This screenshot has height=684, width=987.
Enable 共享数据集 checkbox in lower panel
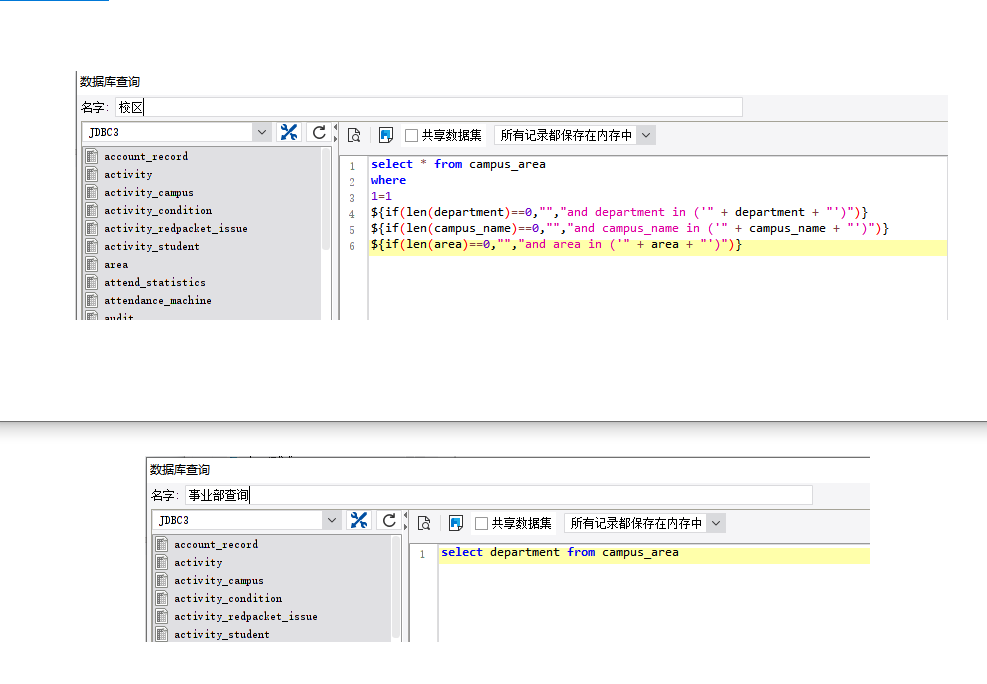[x=482, y=523]
